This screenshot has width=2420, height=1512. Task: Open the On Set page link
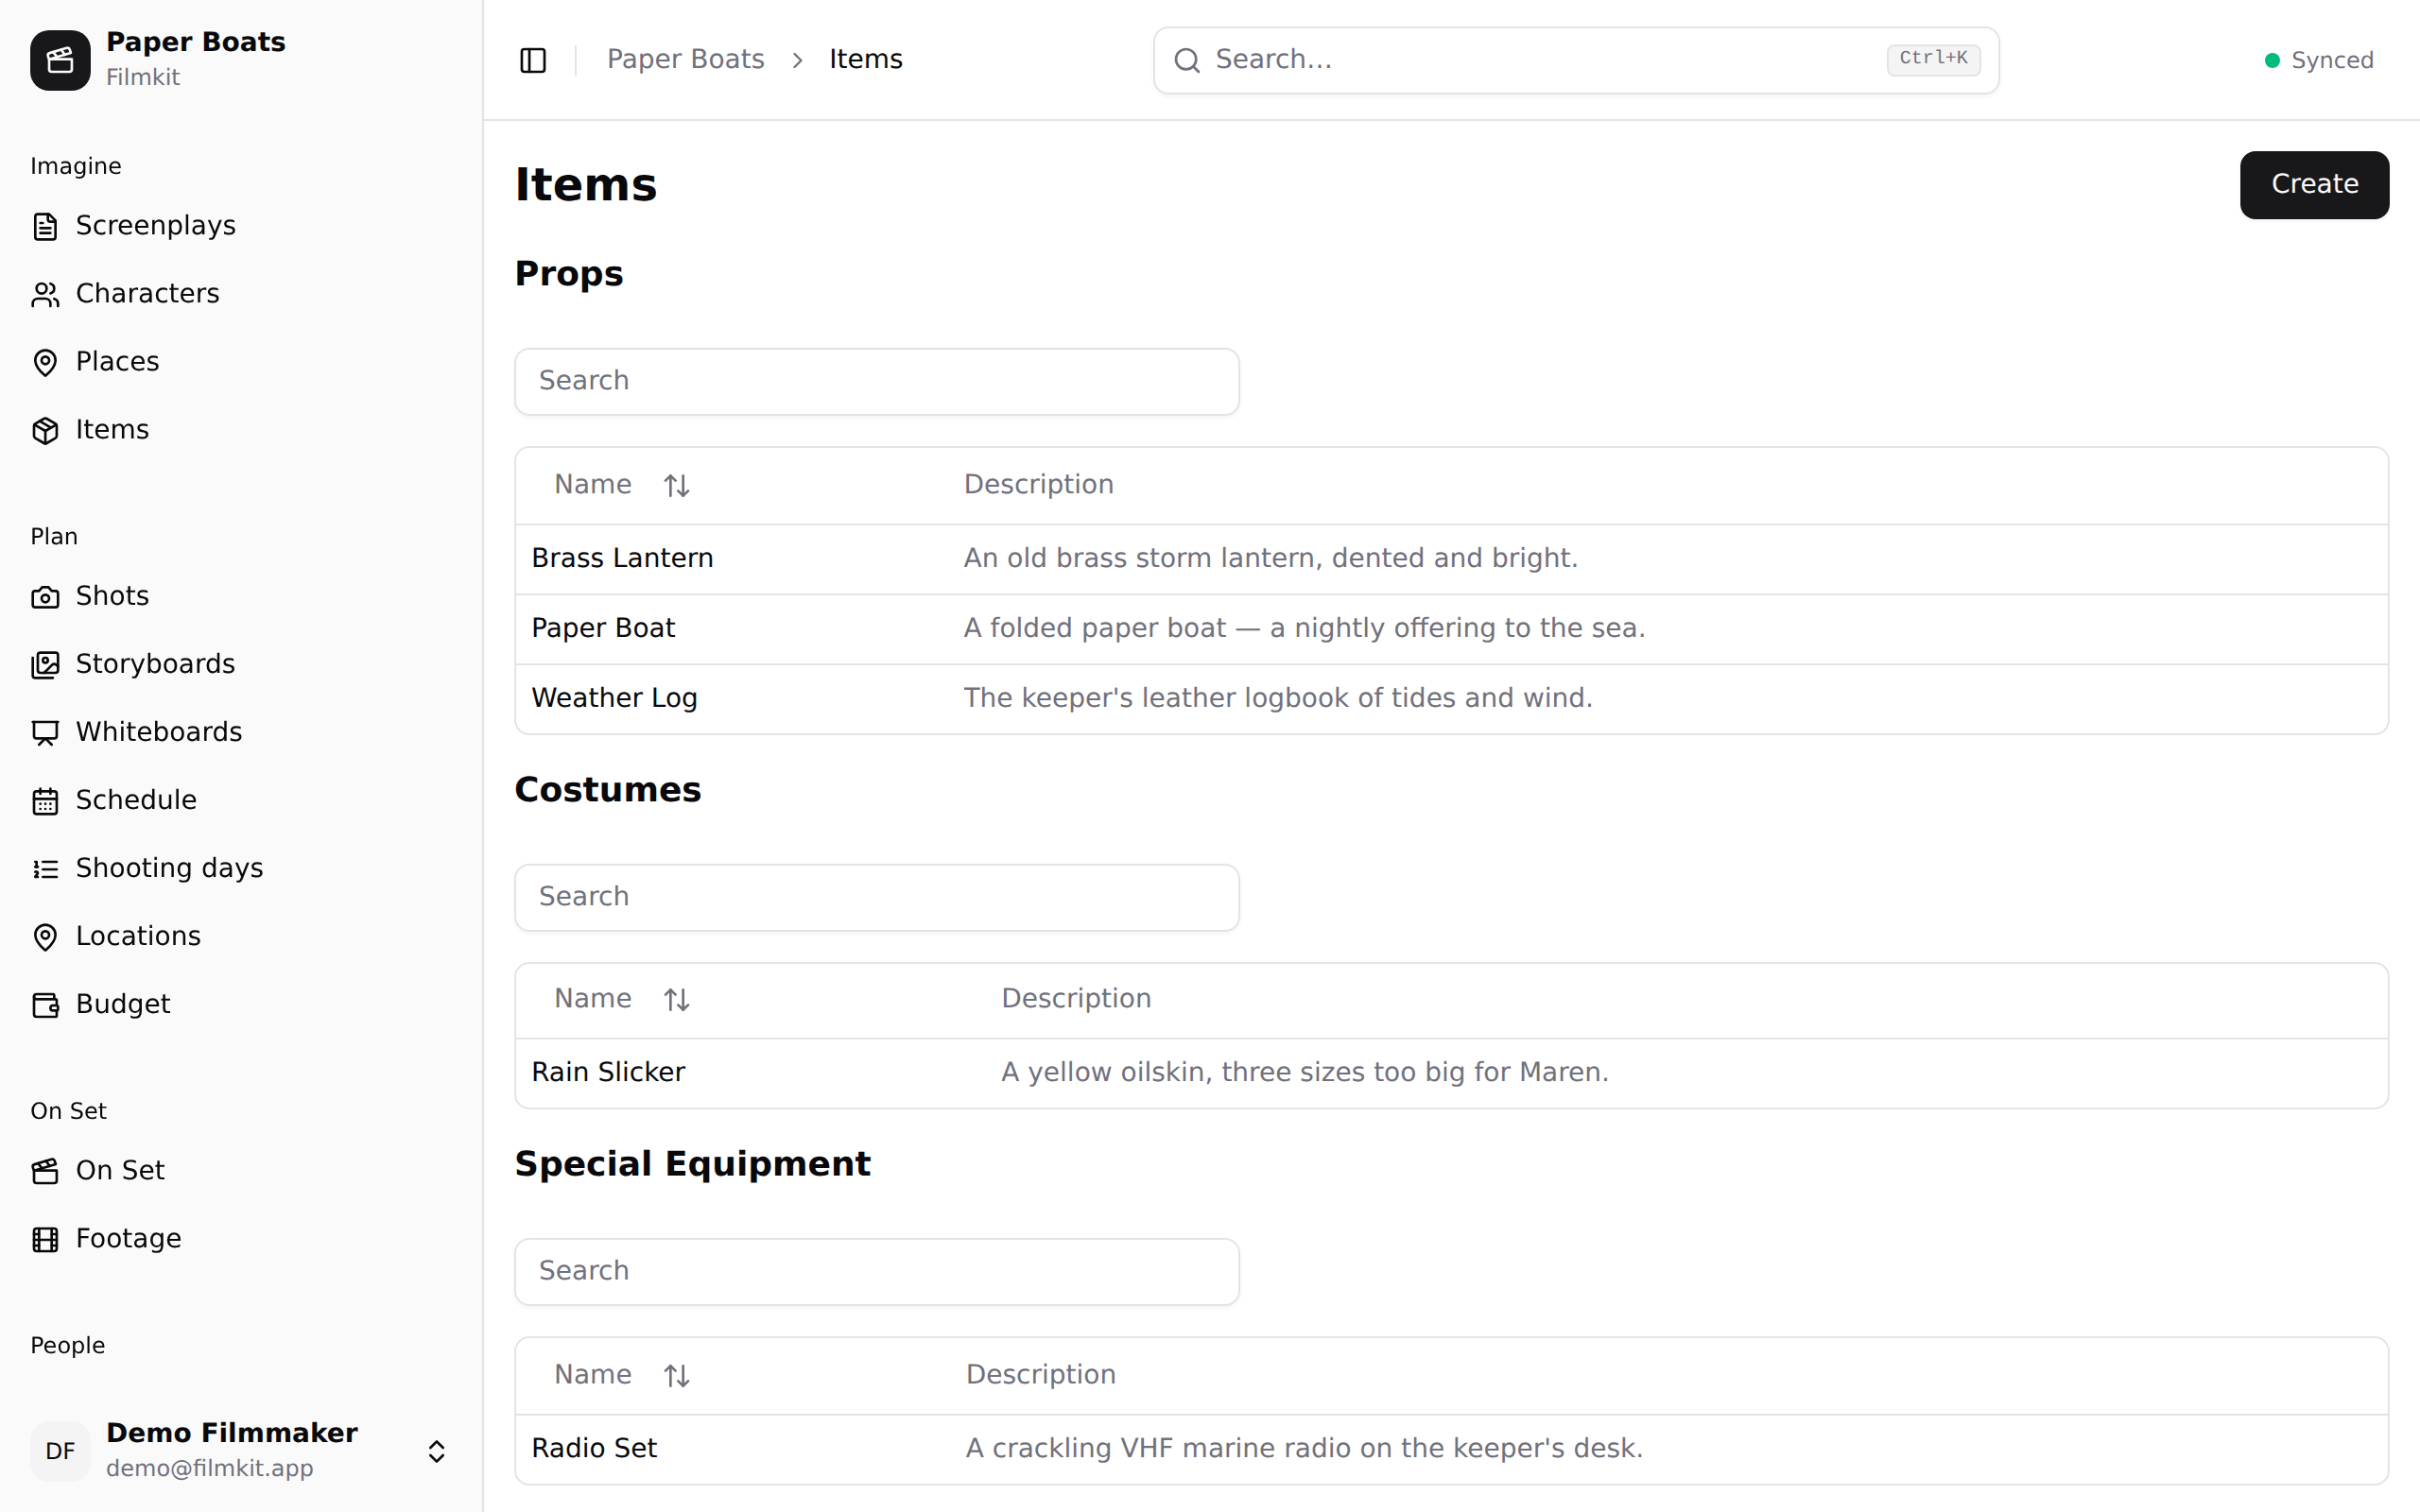tap(241, 1170)
